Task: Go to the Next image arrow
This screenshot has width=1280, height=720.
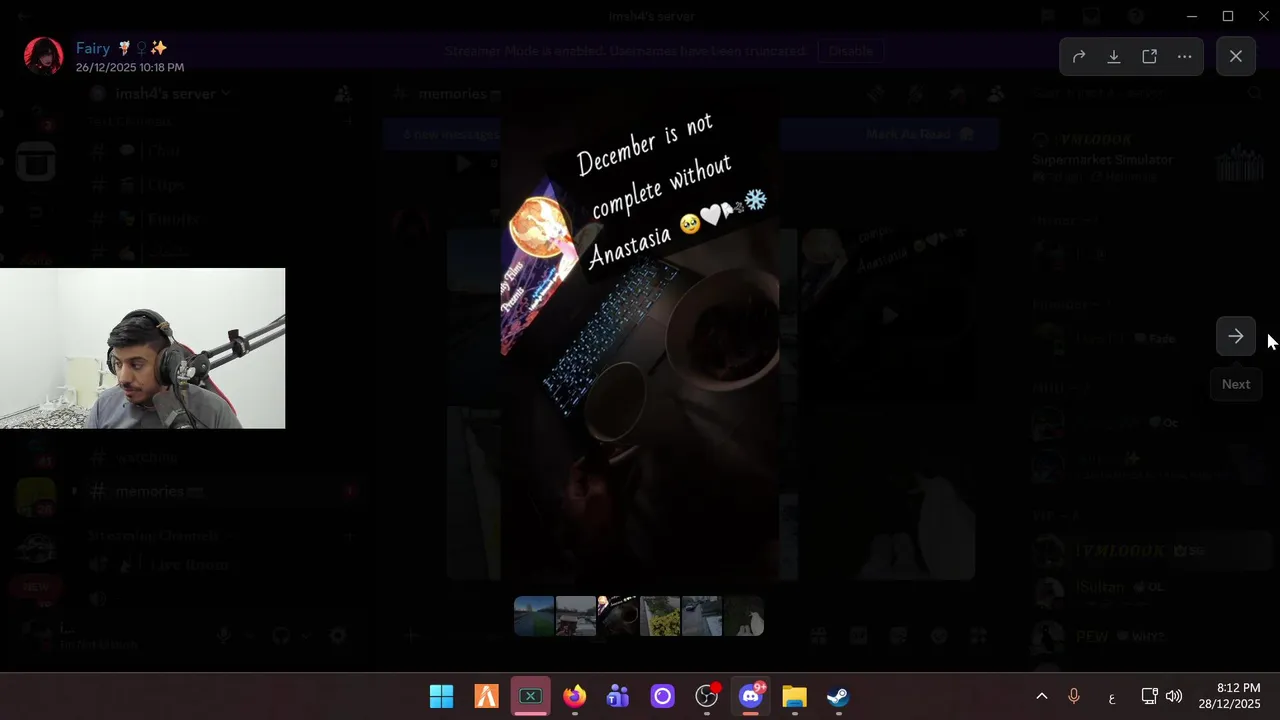Action: pos(1236,337)
